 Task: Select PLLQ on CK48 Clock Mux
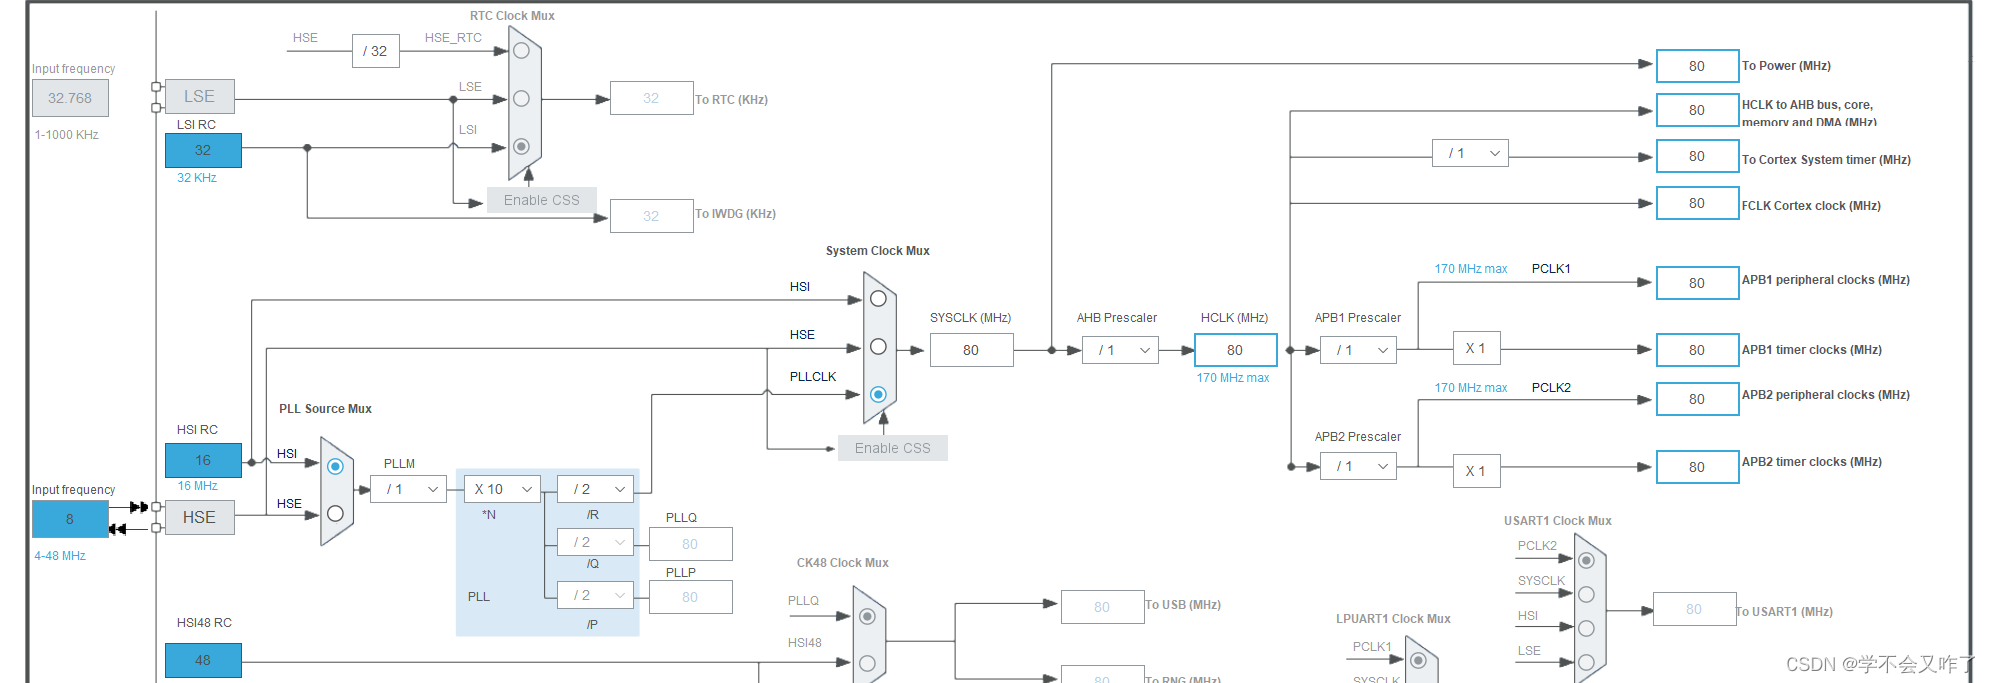click(x=867, y=616)
